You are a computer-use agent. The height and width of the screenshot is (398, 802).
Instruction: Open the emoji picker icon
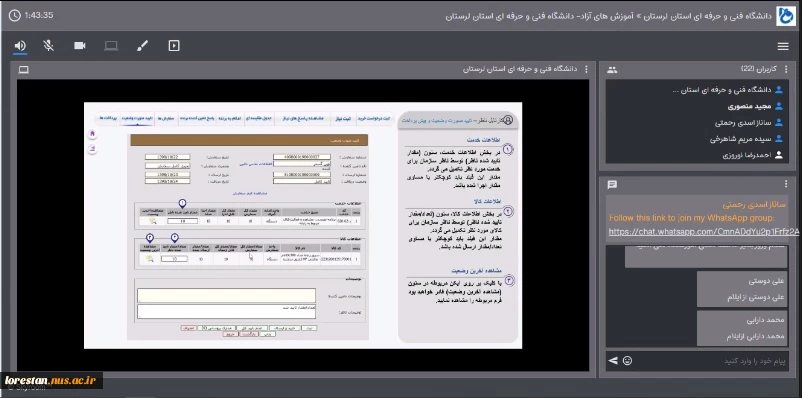[x=628, y=361]
